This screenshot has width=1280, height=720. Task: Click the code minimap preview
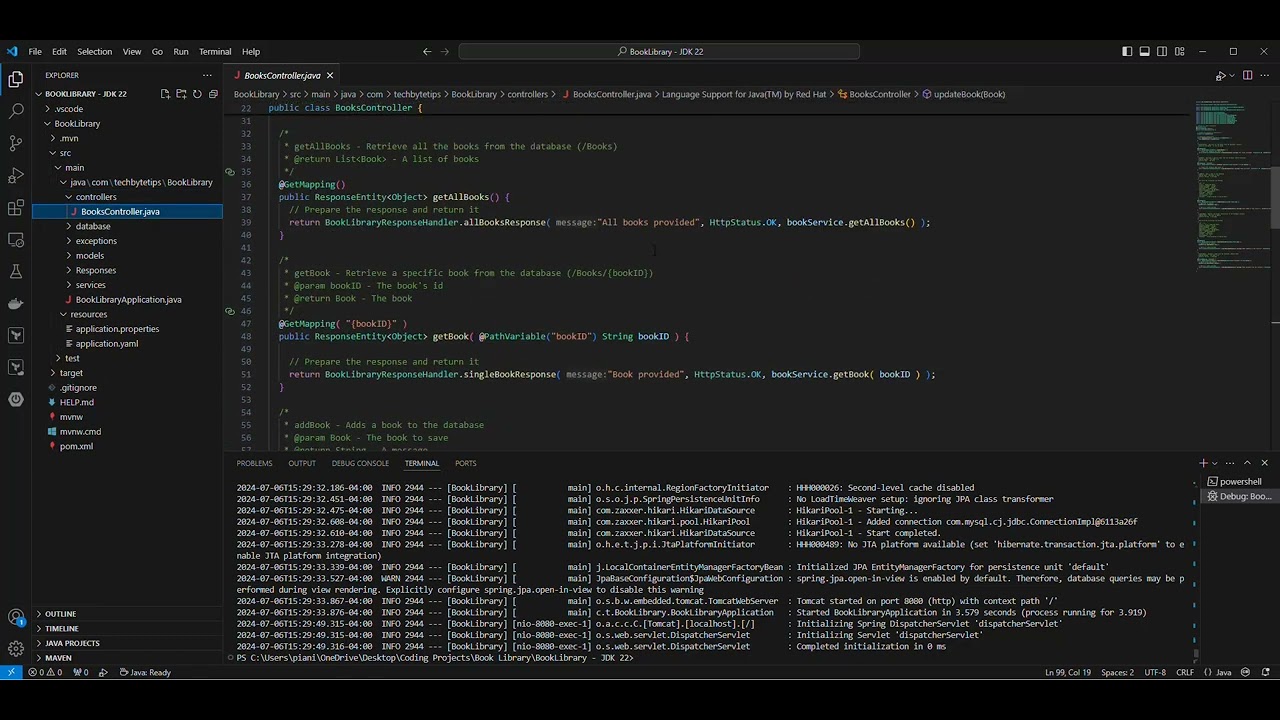coord(1232,185)
